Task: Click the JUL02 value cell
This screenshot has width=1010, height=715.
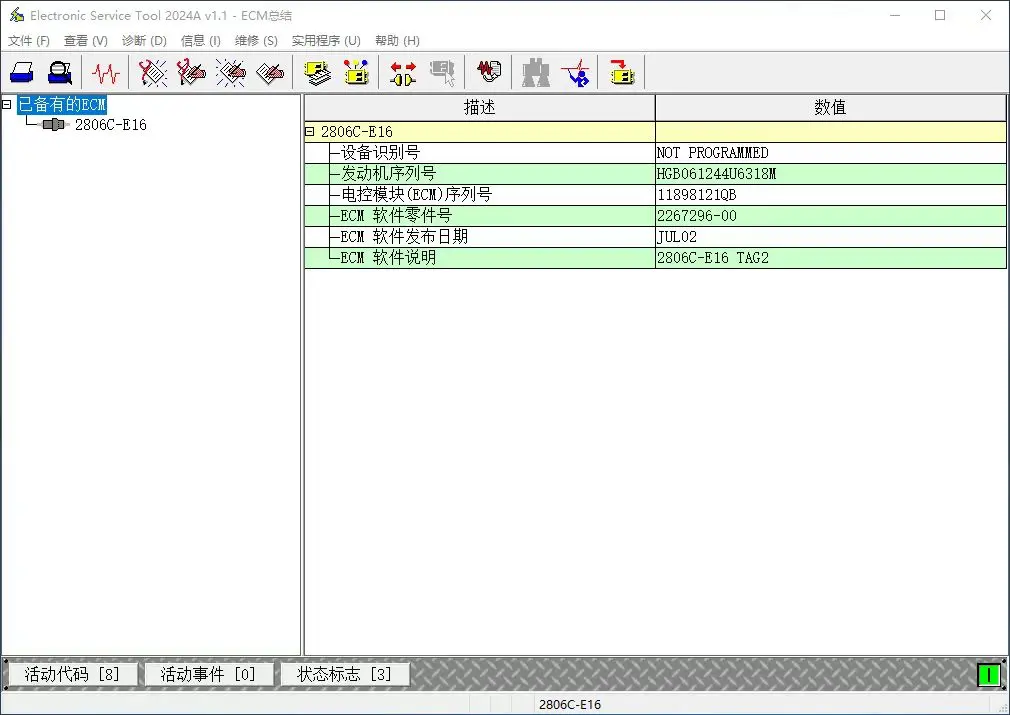Action: tap(830, 236)
